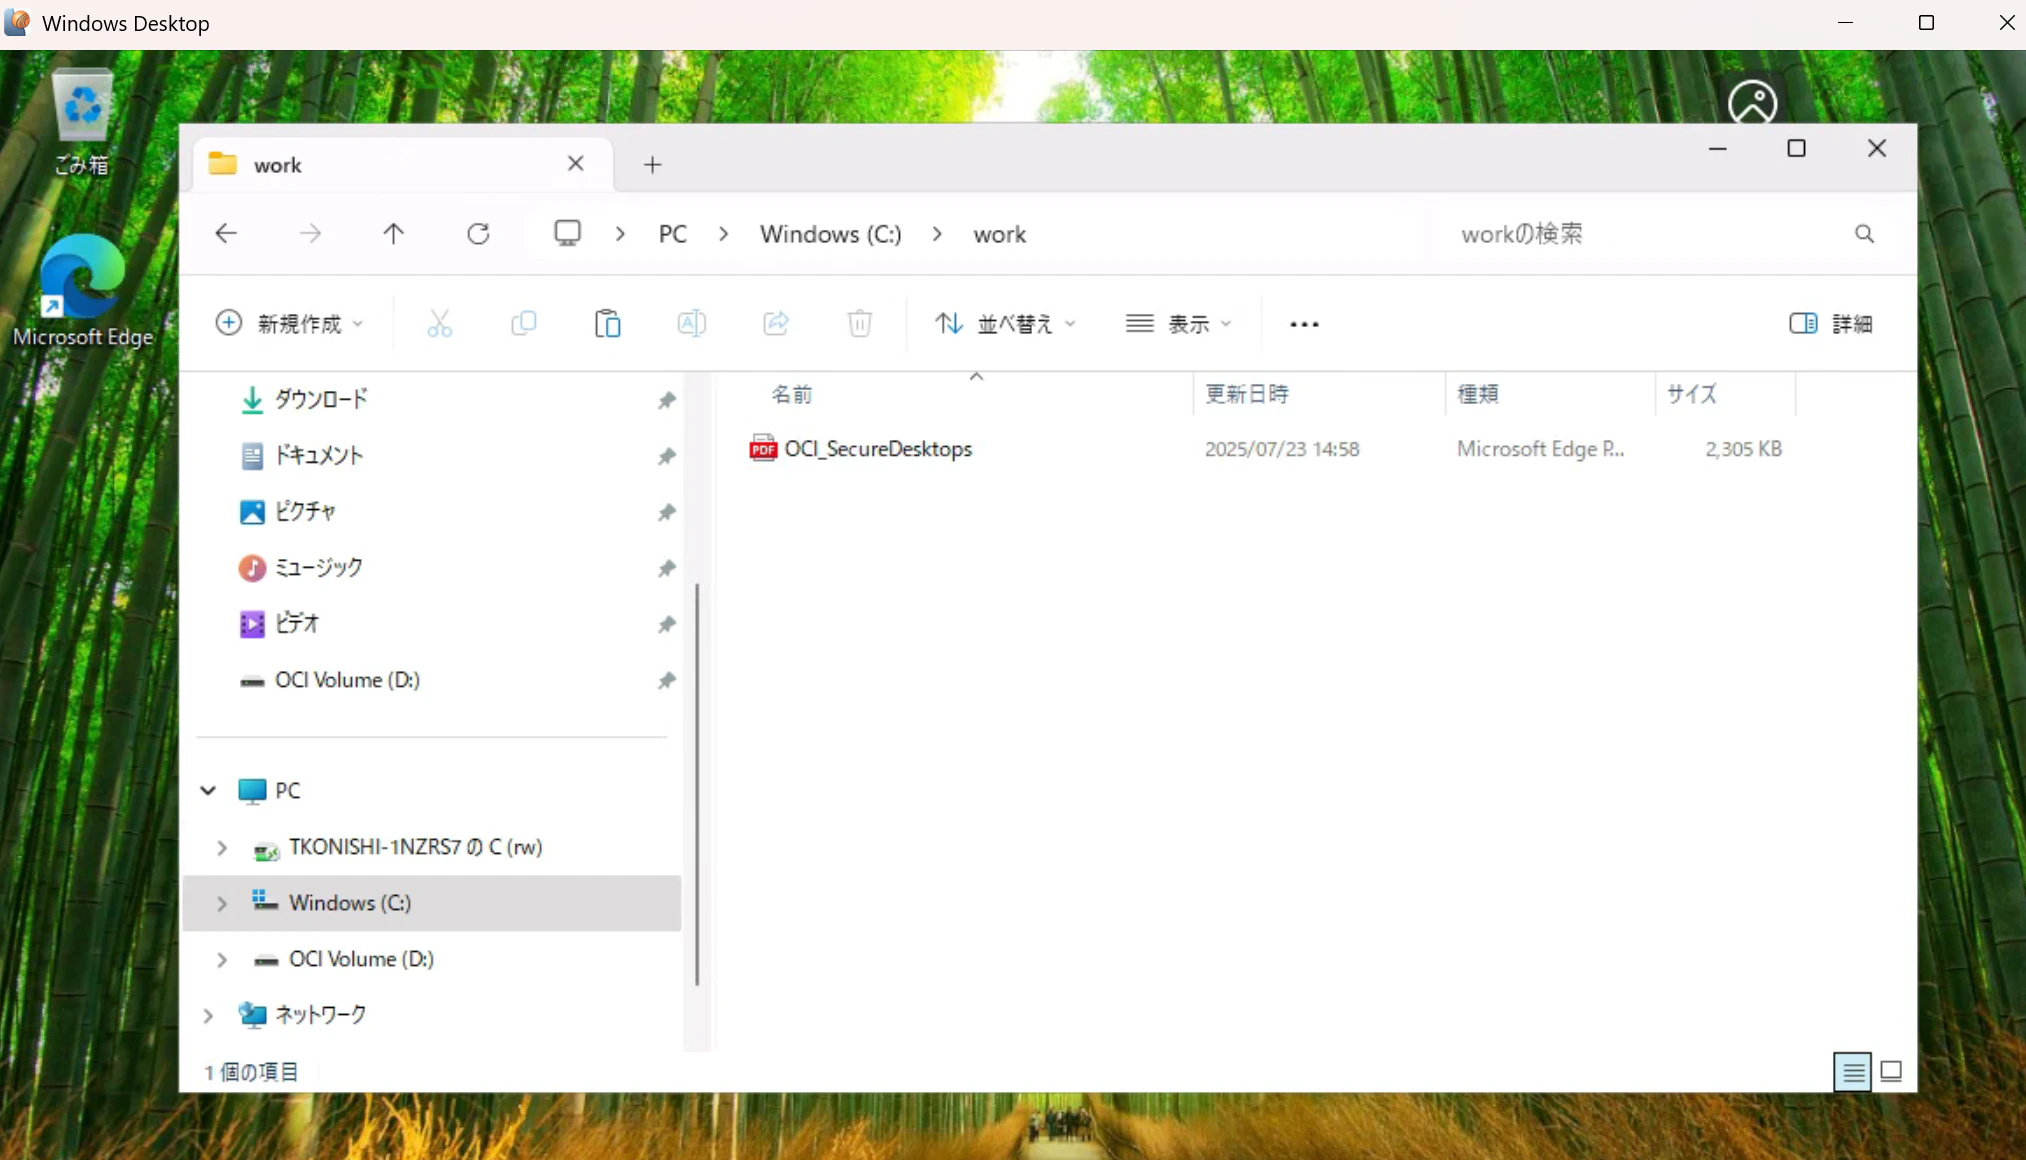Click the 2,305 KB size cell
2026x1160 pixels.
(x=1743, y=449)
